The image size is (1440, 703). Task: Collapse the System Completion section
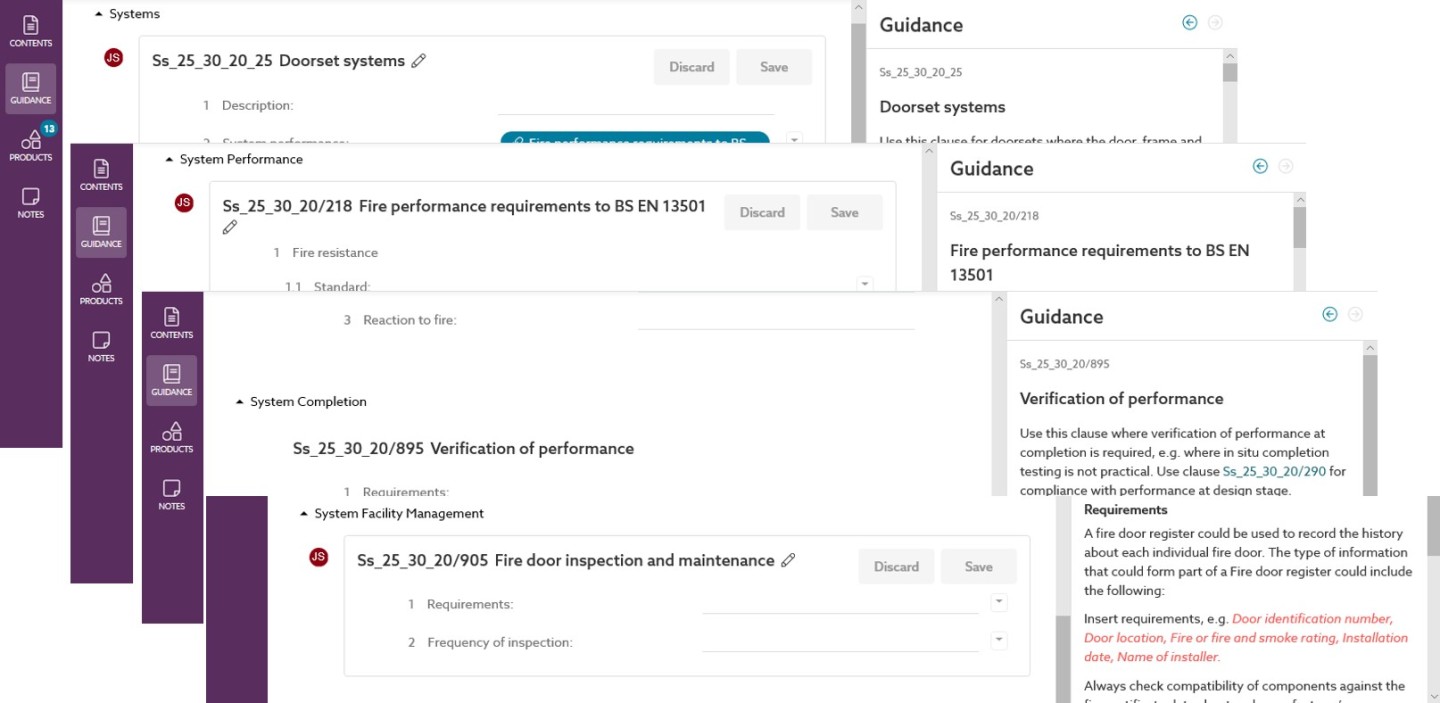[x=239, y=402]
